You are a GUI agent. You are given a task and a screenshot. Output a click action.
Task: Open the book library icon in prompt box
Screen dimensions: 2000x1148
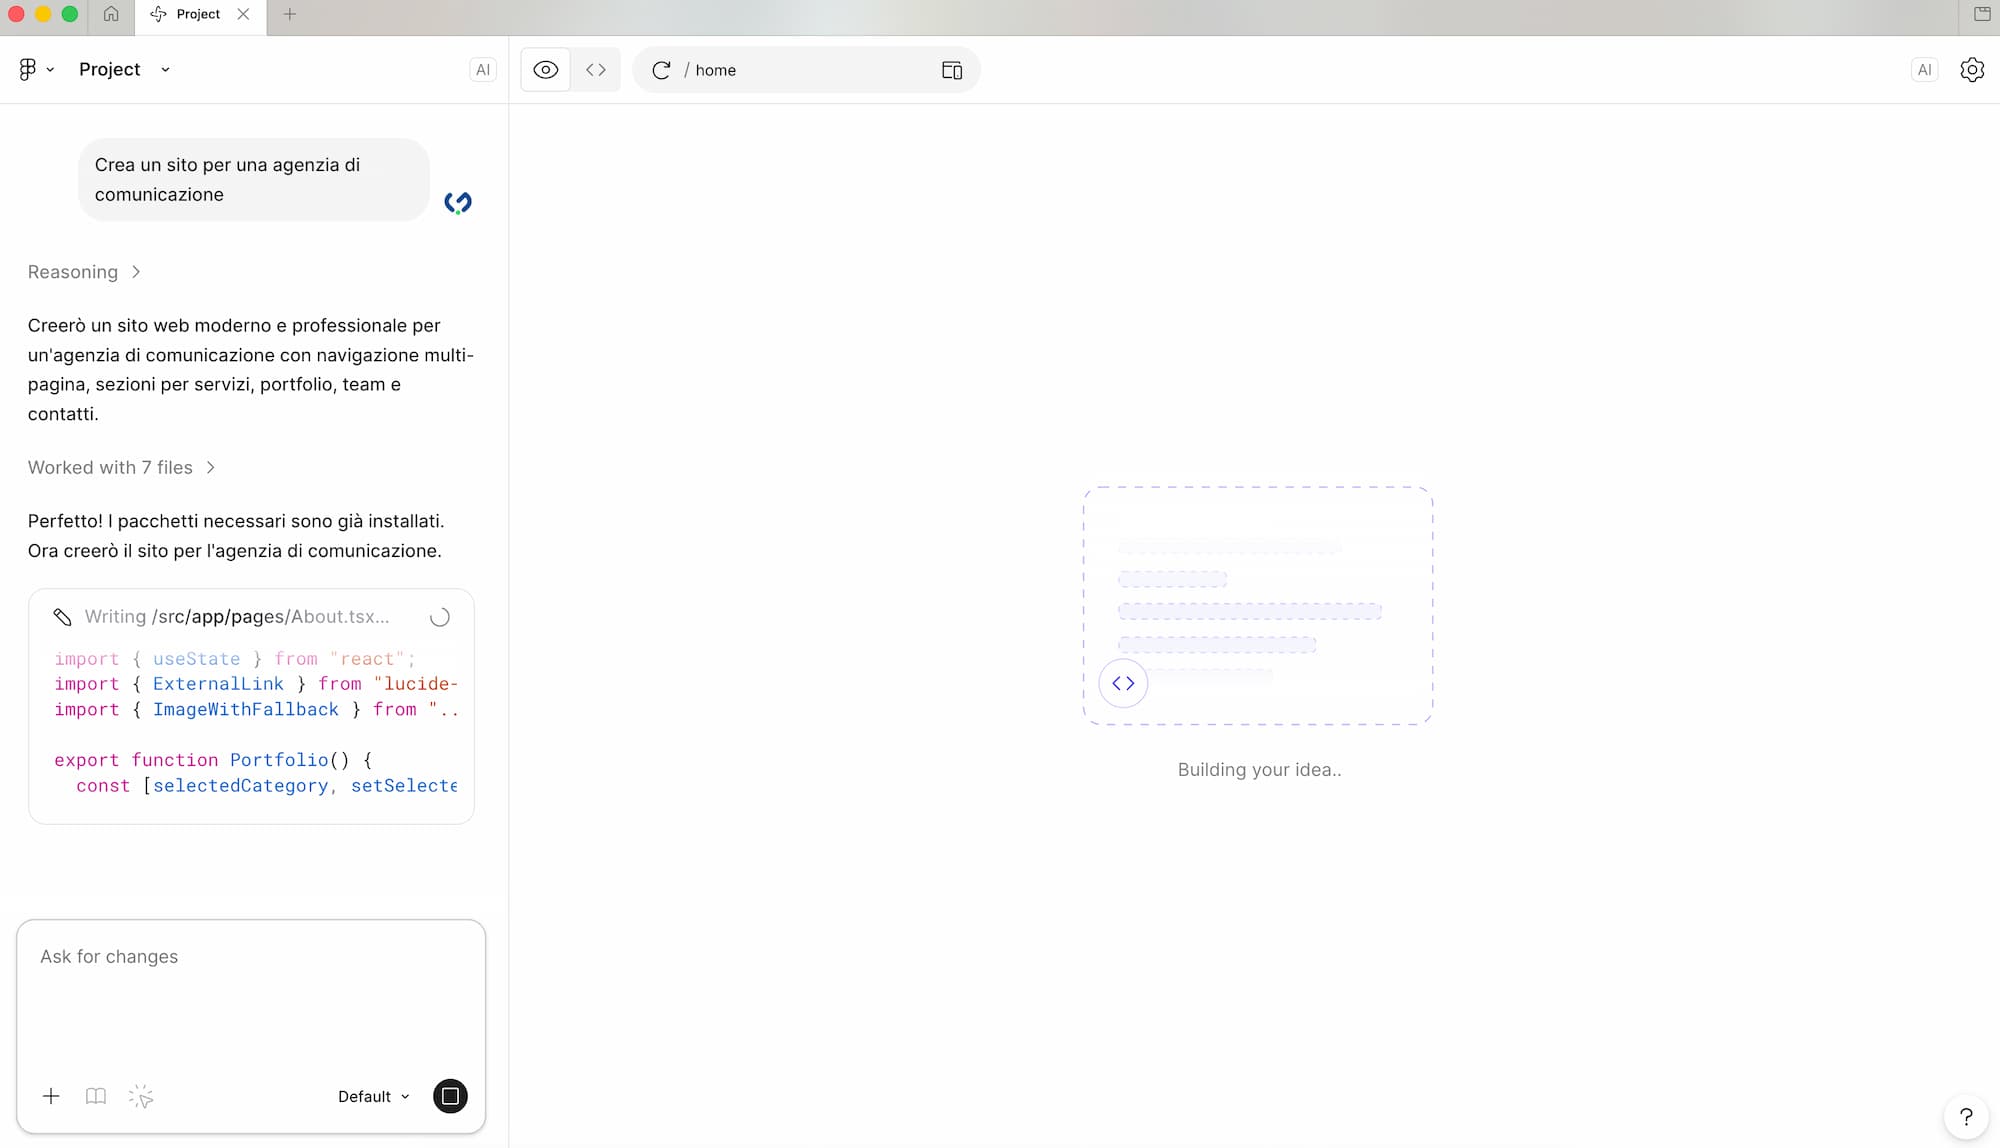(x=96, y=1096)
